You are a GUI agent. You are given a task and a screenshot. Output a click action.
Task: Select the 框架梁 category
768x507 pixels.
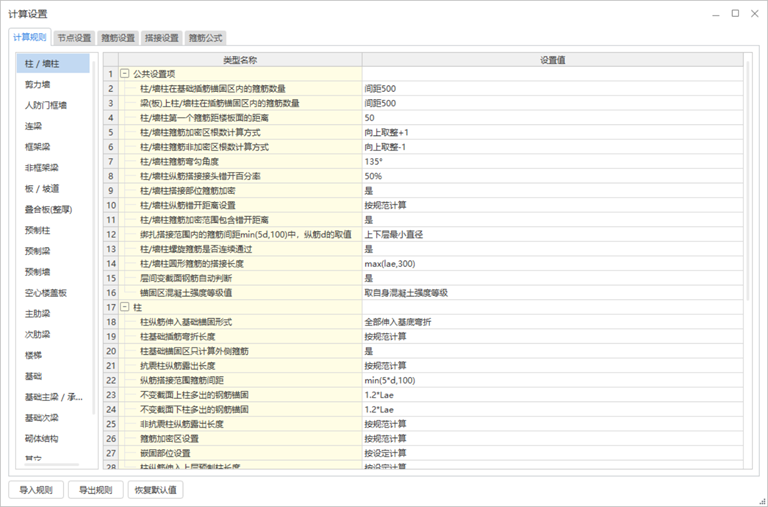coord(38,147)
